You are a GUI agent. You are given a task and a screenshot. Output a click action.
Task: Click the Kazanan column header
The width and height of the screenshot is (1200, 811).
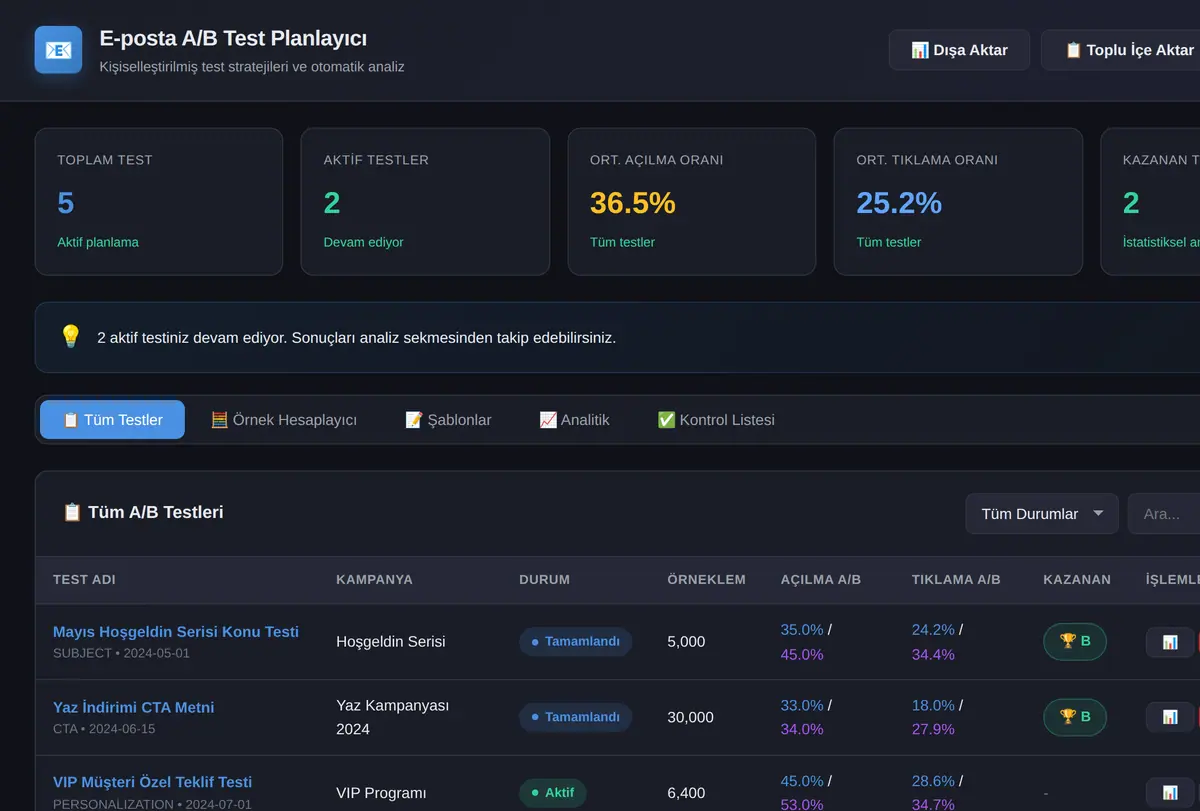pyautogui.click(x=1077, y=580)
